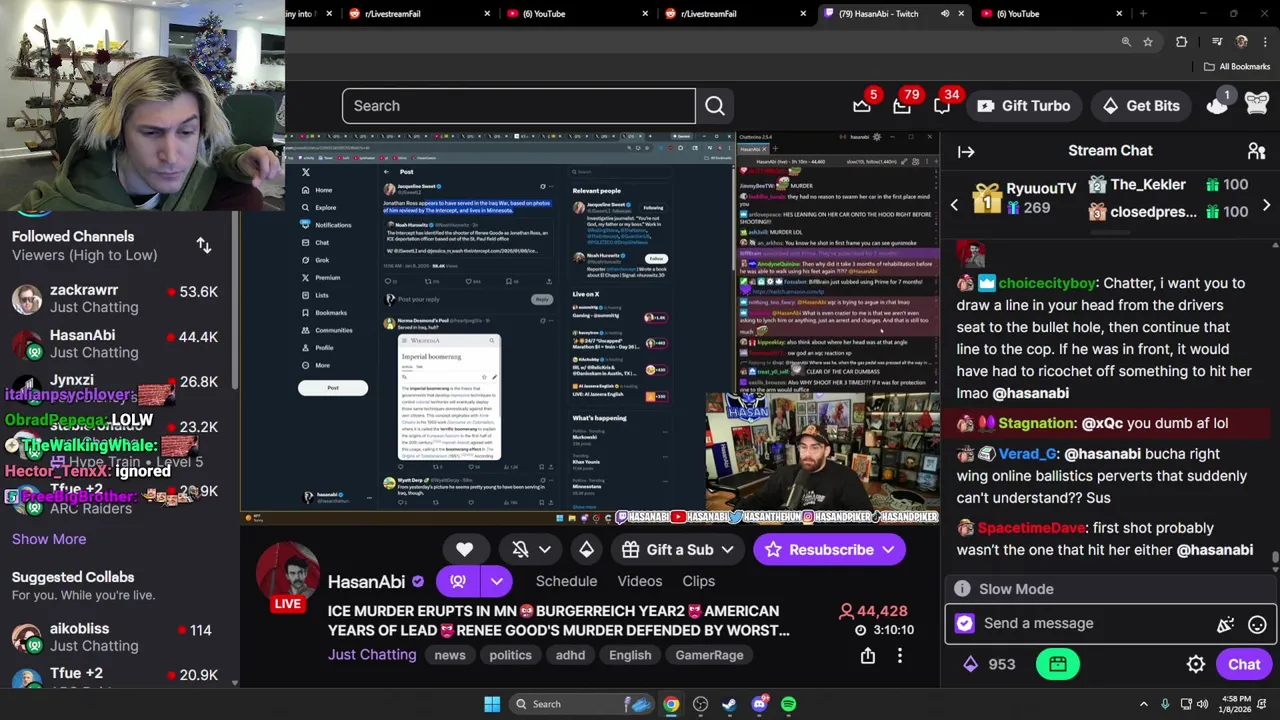1280x720 pixels.
Task: Click Show More under followed channels
Action: [49, 539]
